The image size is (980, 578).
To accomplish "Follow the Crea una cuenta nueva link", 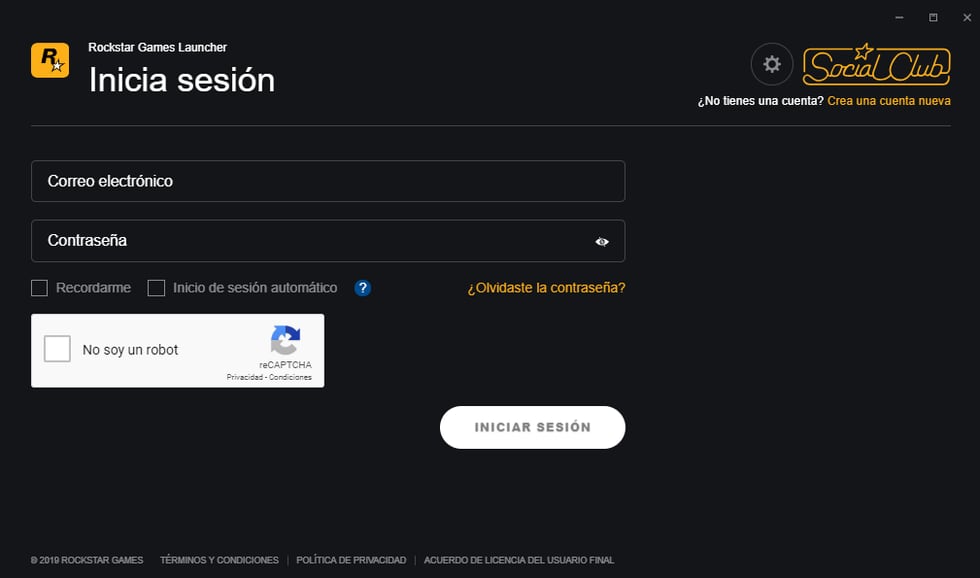I will [889, 101].
